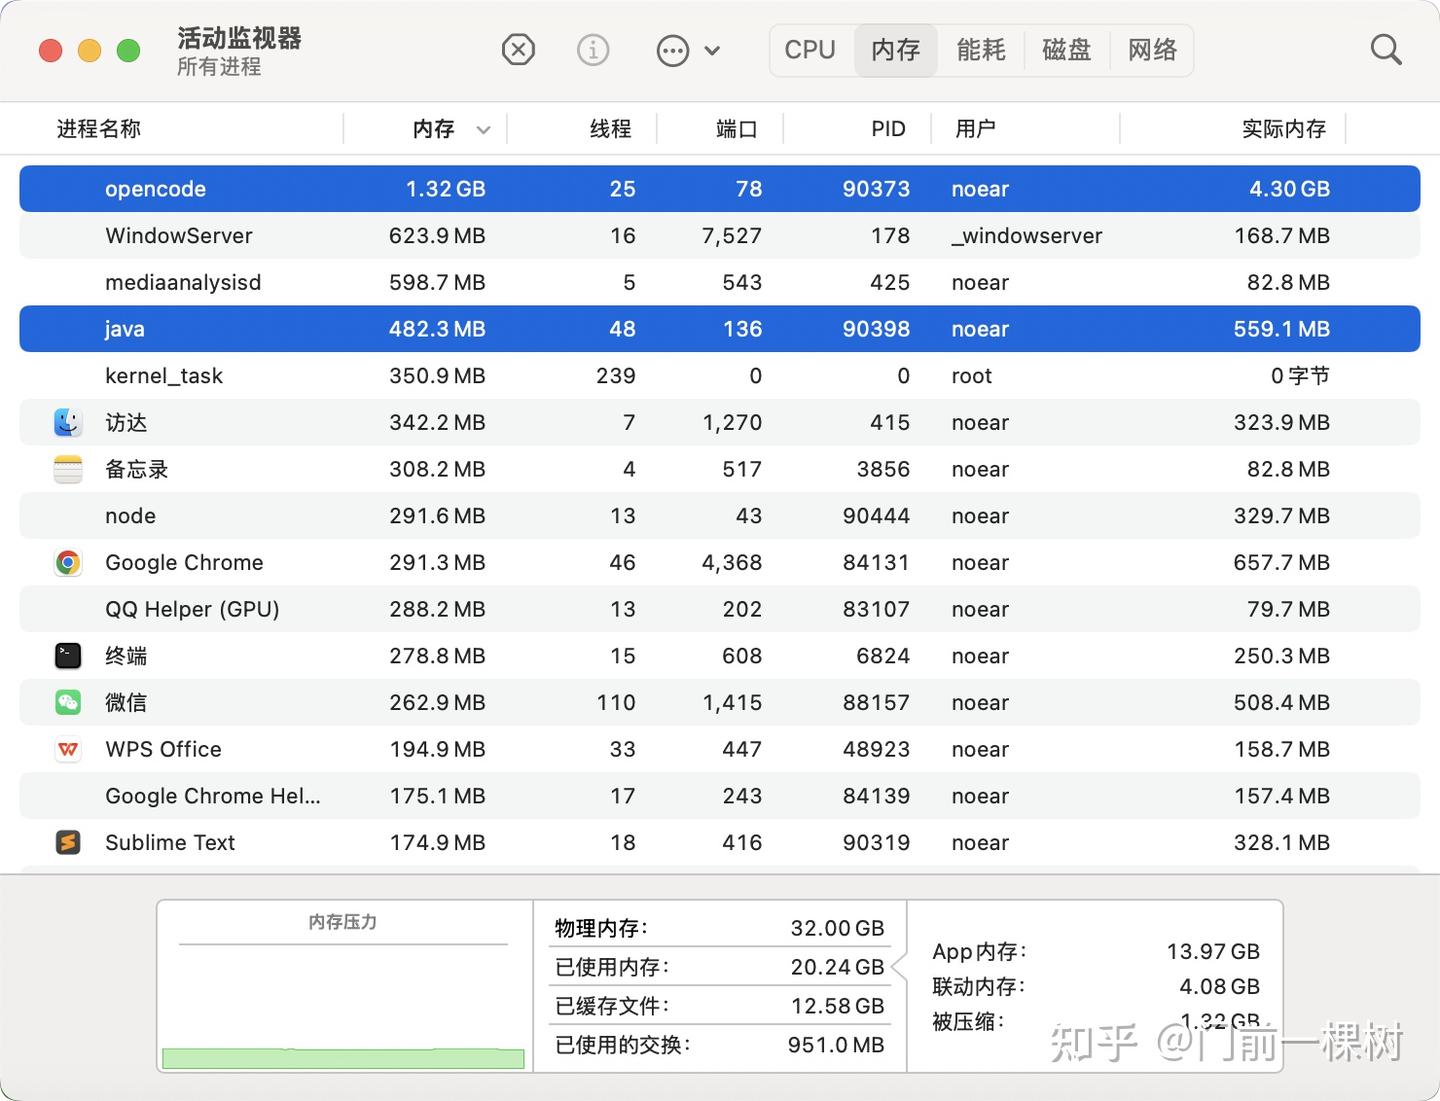
Task: Select the WindowServer process row
Action: coord(720,236)
